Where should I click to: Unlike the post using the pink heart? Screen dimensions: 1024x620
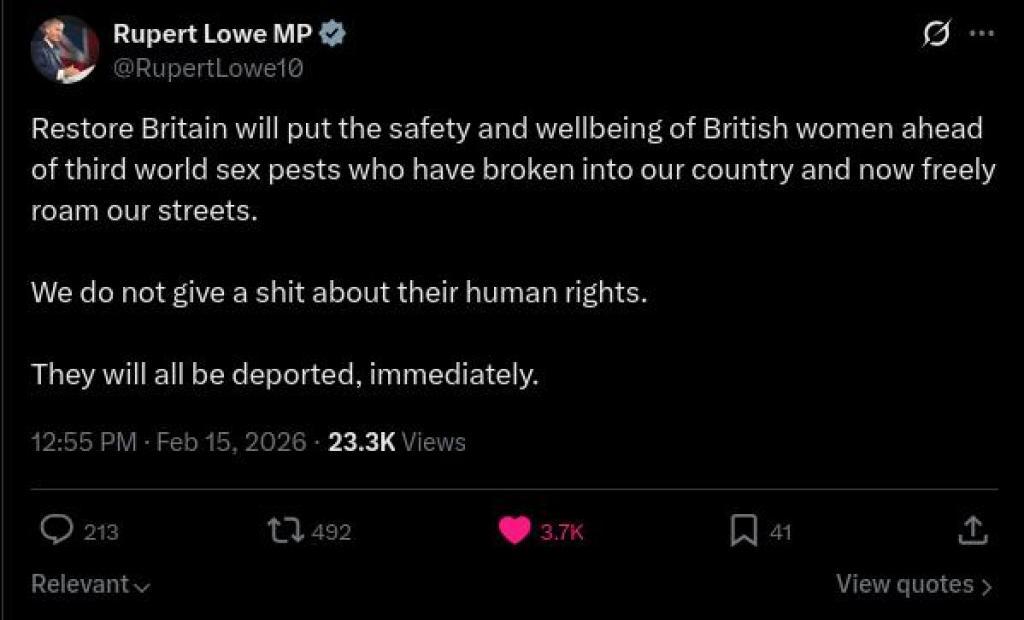tap(516, 532)
